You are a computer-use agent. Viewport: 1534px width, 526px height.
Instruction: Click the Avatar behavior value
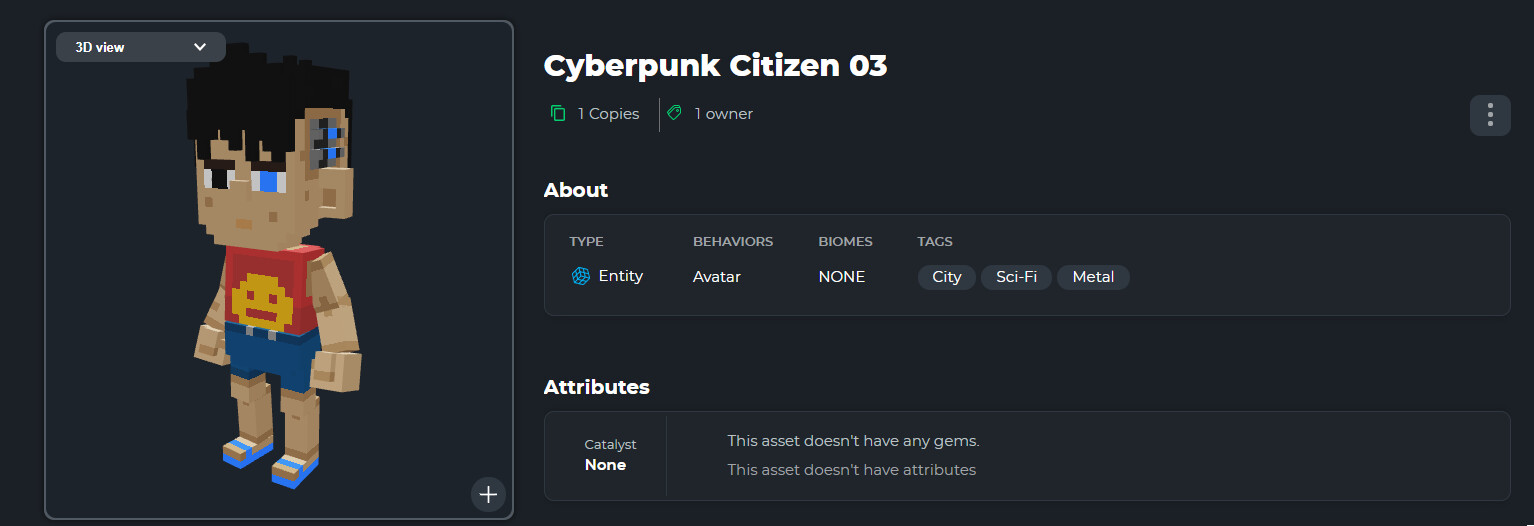[717, 277]
